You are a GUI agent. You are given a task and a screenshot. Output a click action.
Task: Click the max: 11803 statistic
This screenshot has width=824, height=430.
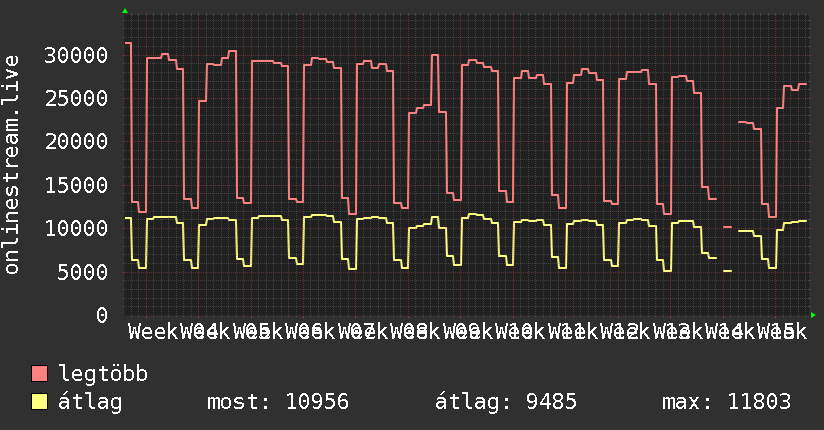point(727,402)
